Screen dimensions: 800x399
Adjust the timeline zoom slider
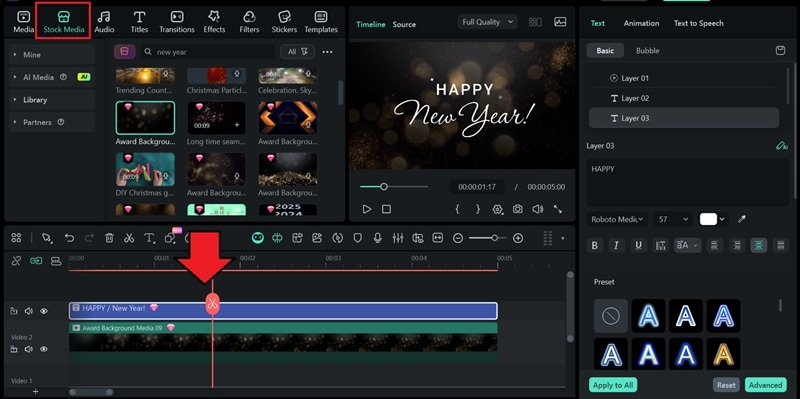click(488, 238)
